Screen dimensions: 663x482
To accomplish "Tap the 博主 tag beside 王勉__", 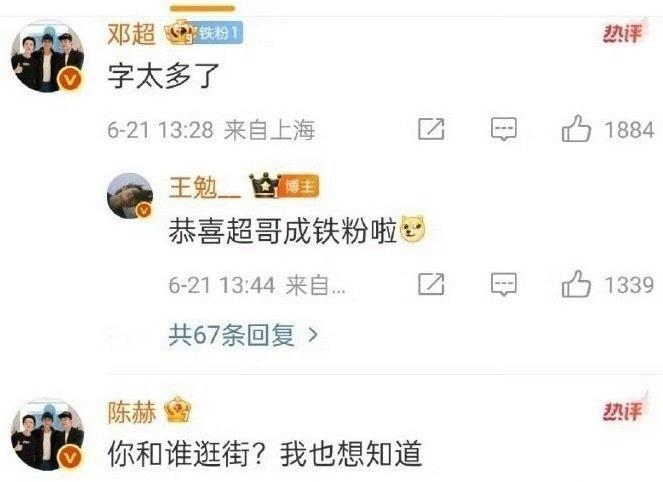I will 299,186.
